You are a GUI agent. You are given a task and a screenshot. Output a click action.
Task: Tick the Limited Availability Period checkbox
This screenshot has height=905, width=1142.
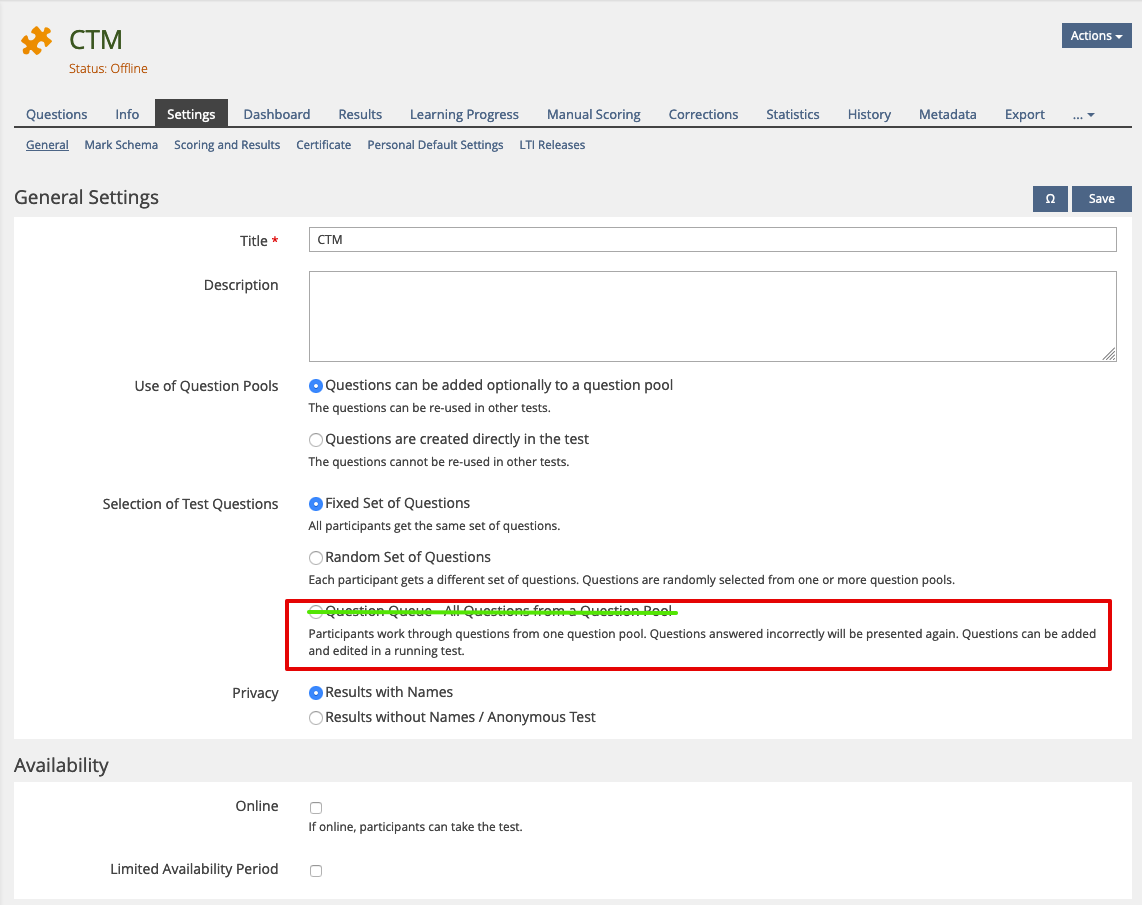(x=316, y=871)
